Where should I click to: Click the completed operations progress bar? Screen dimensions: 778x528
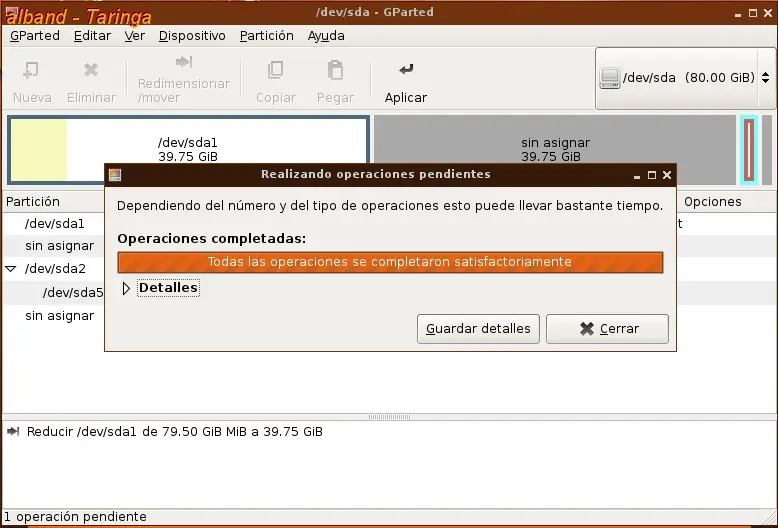click(x=390, y=262)
